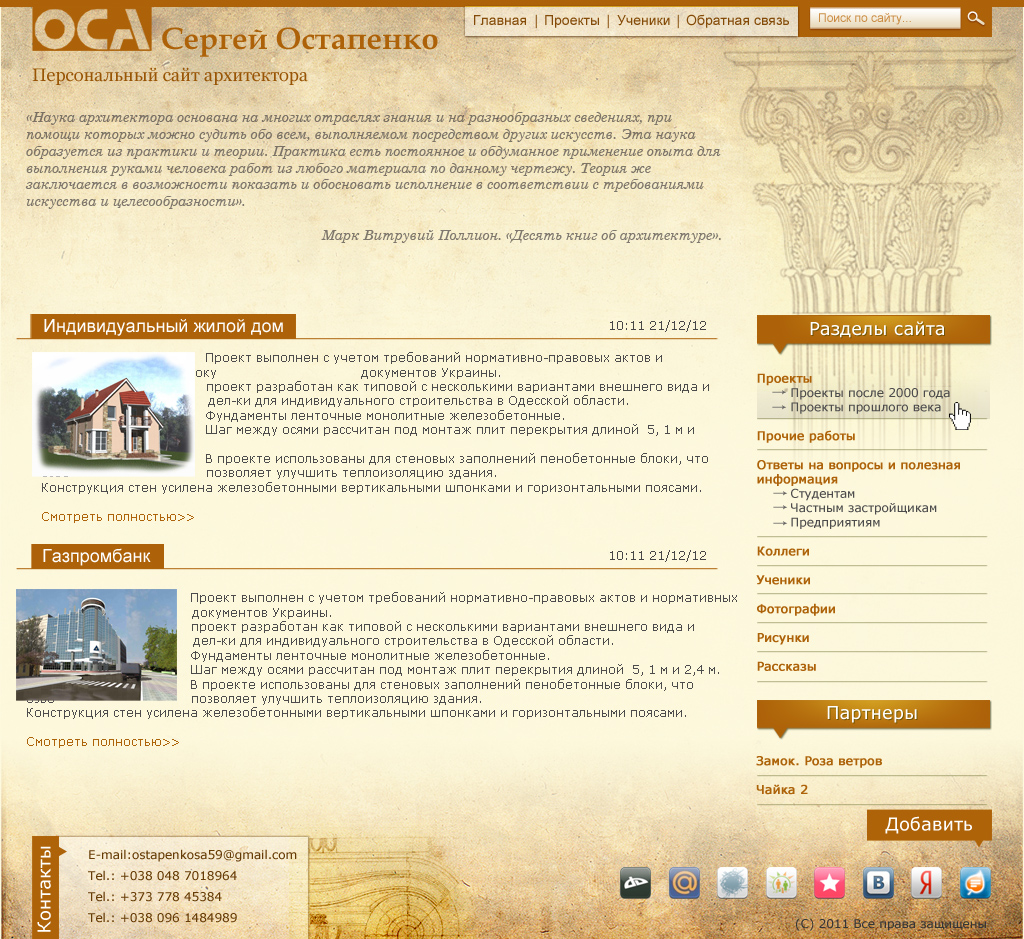The height and width of the screenshot is (939, 1024).
Task: Click the Yandex red Я icon
Action: tap(926, 882)
